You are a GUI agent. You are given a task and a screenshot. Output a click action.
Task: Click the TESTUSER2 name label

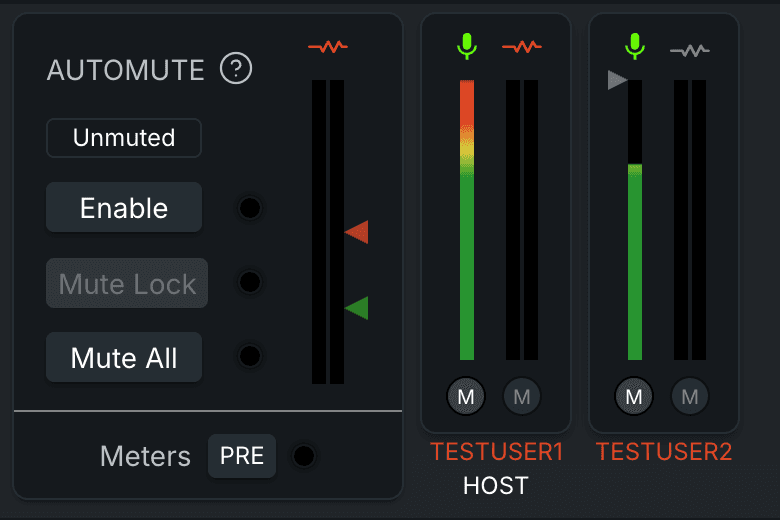[x=664, y=452]
